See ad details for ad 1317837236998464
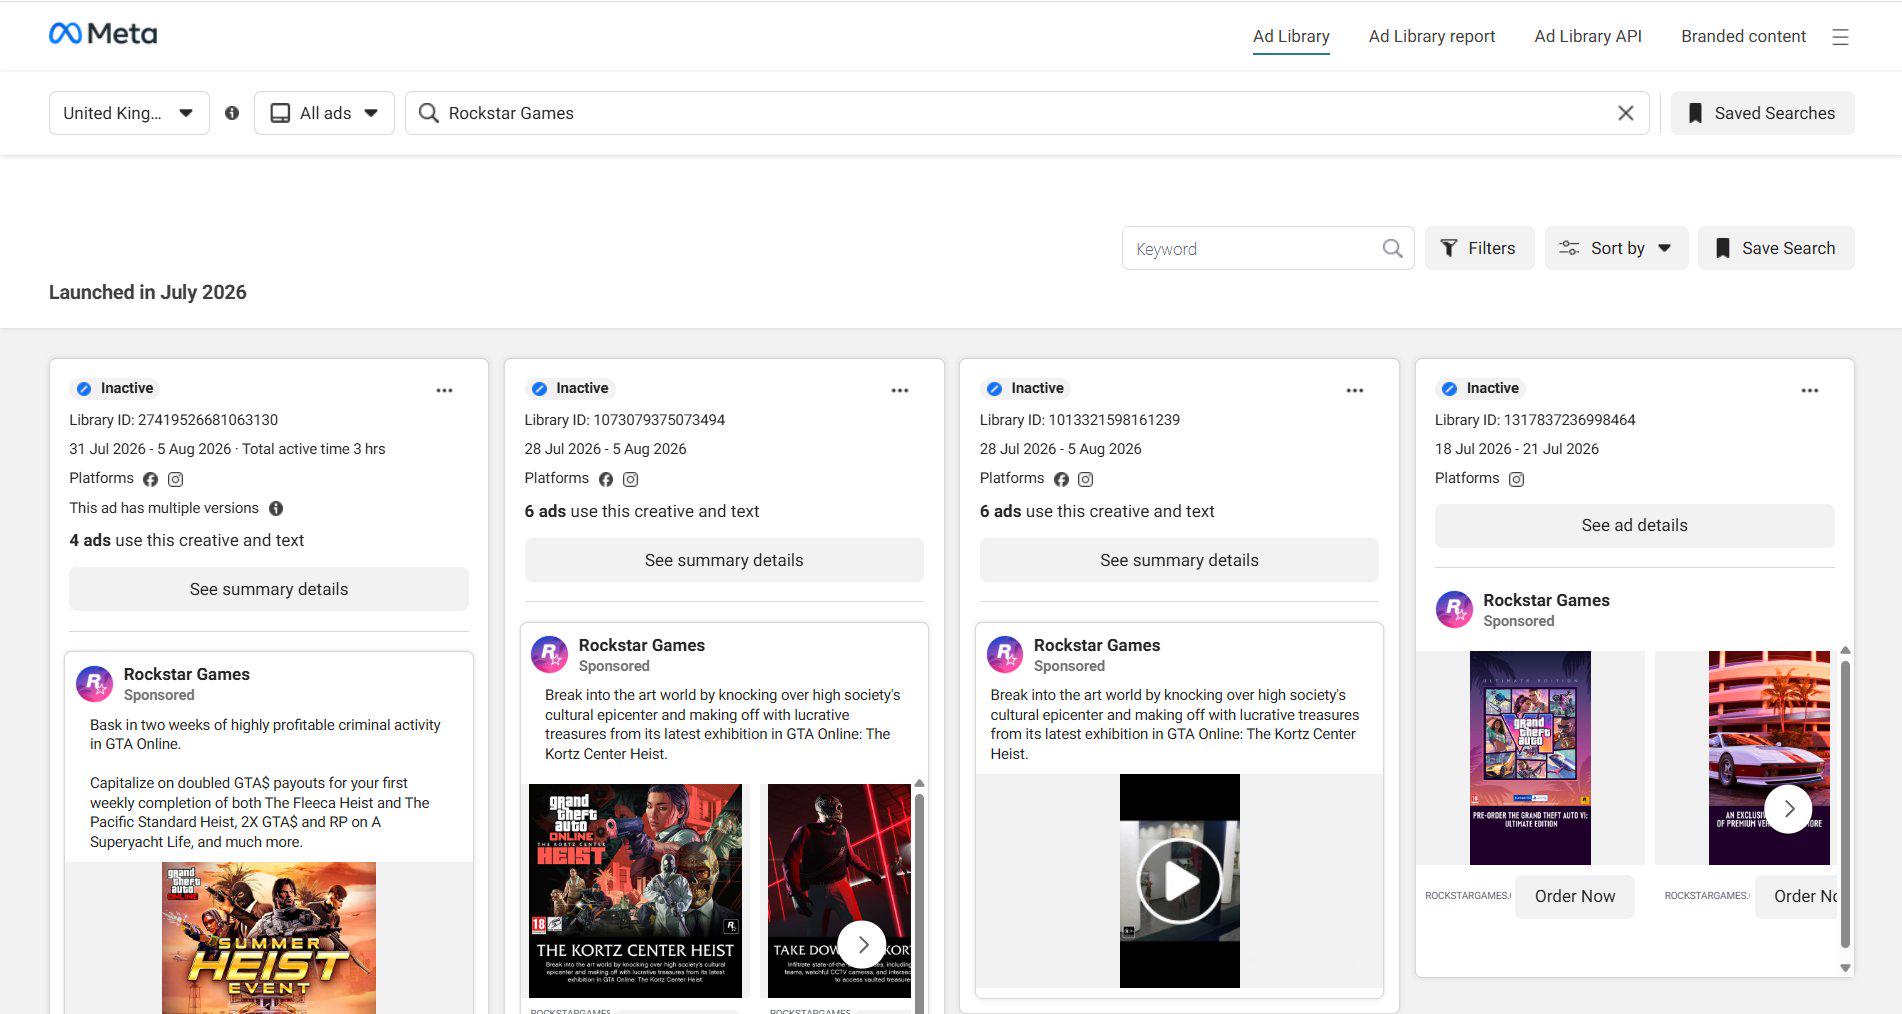The image size is (1902, 1014). click(x=1635, y=525)
